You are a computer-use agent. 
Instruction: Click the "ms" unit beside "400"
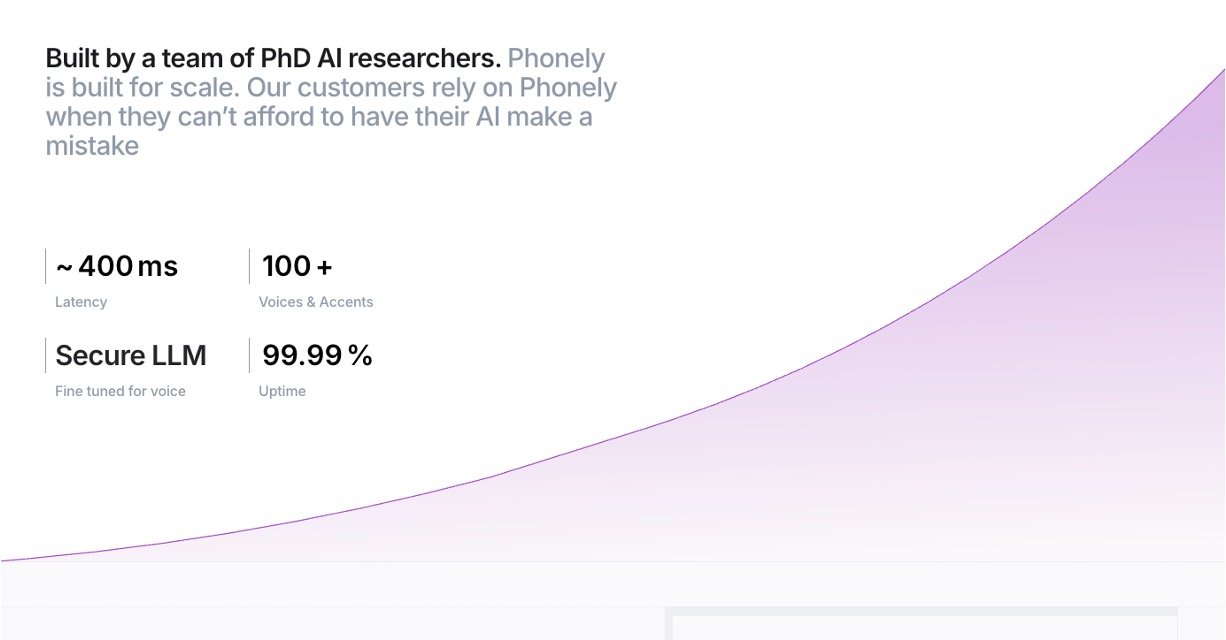click(158, 266)
